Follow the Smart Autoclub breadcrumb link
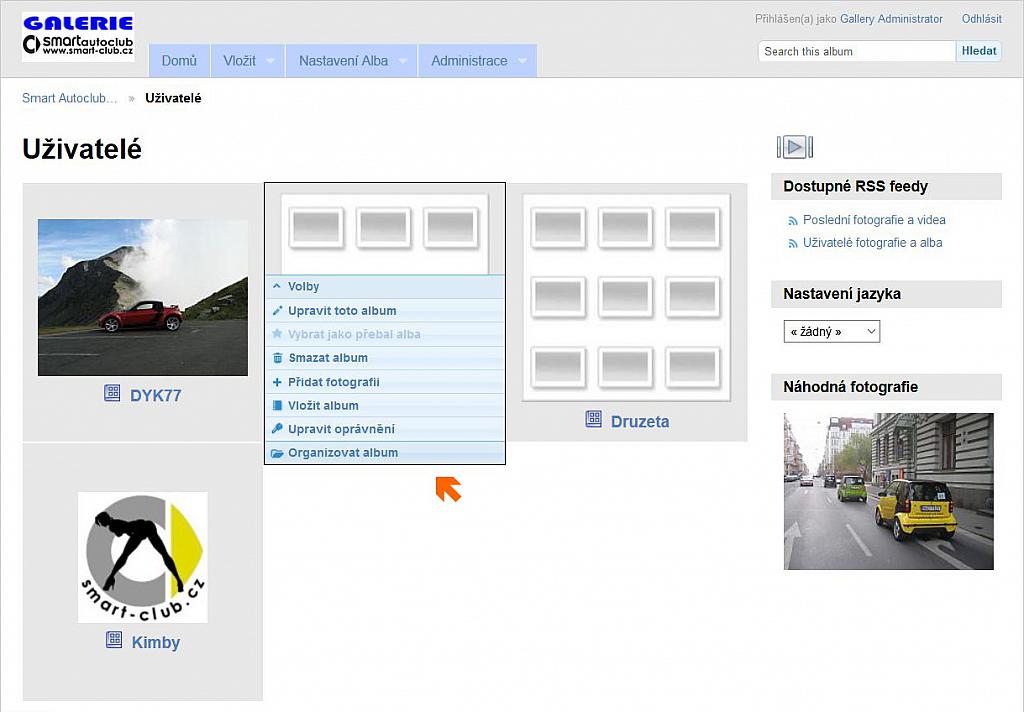The width and height of the screenshot is (1024, 712). tap(69, 98)
